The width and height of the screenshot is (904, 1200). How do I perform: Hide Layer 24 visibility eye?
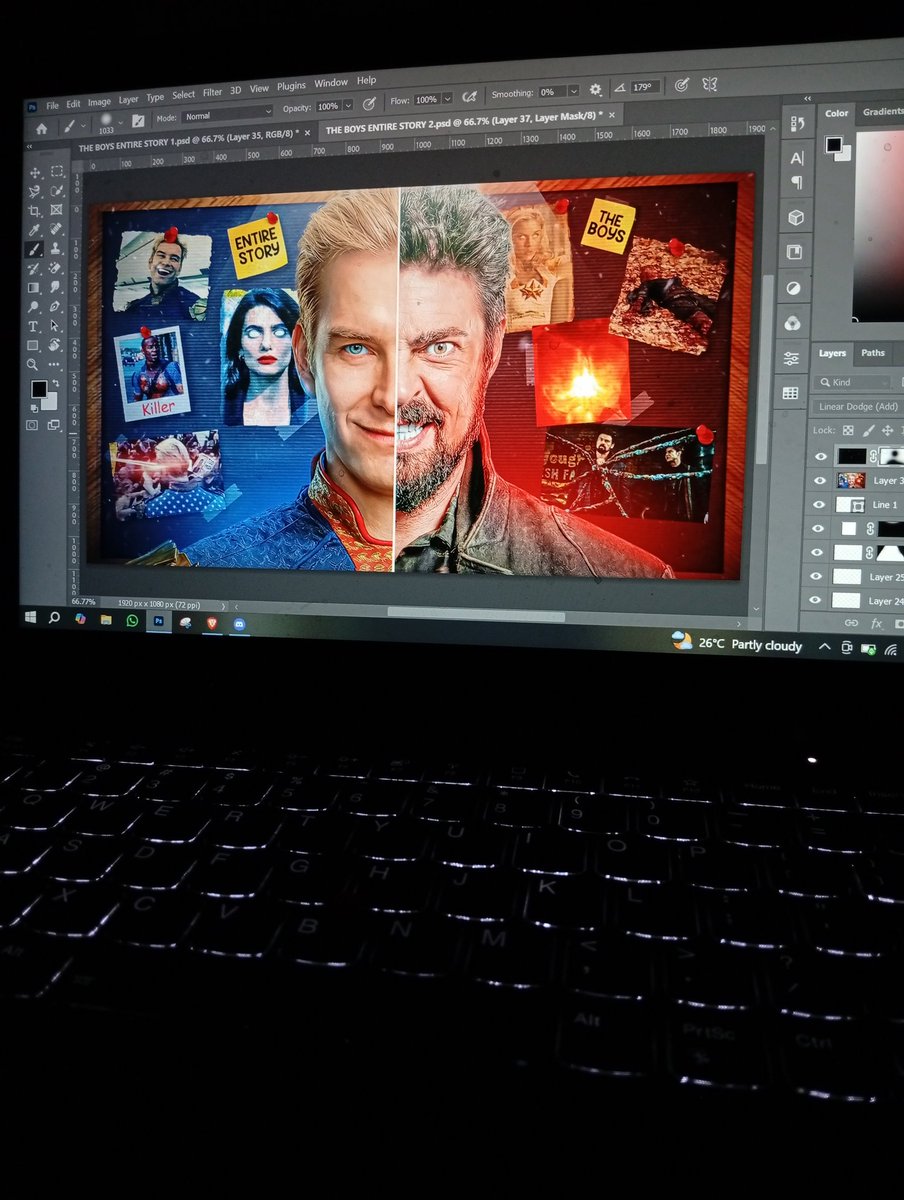click(x=814, y=600)
